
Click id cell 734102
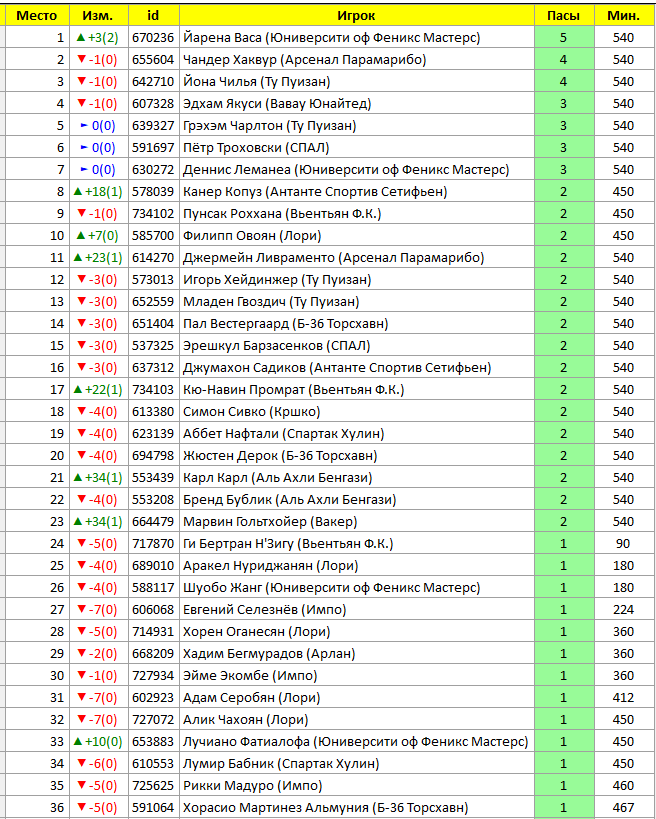pyautogui.click(x=153, y=214)
